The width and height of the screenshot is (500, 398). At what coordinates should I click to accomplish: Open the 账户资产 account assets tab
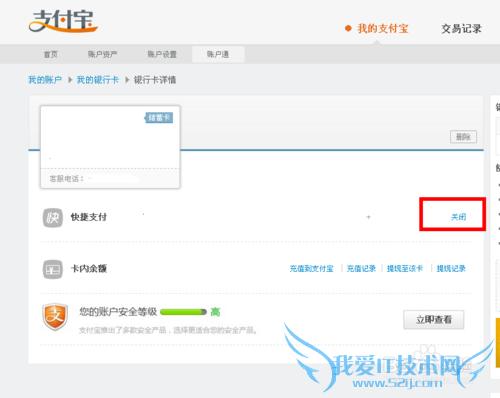[102, 54]
